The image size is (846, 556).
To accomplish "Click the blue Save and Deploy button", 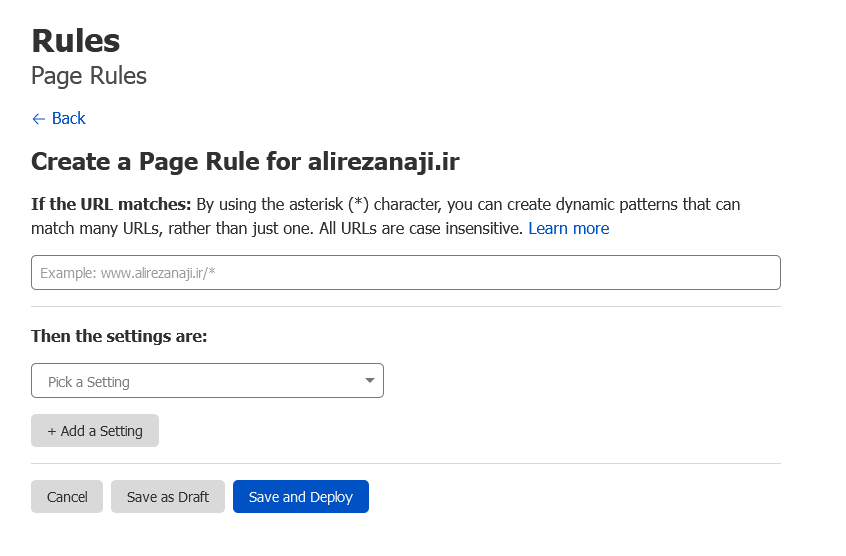I will coord(301,497).
